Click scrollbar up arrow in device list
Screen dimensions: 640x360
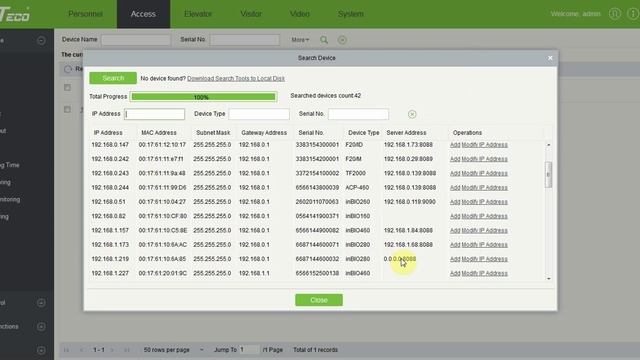tap(549, 145)
